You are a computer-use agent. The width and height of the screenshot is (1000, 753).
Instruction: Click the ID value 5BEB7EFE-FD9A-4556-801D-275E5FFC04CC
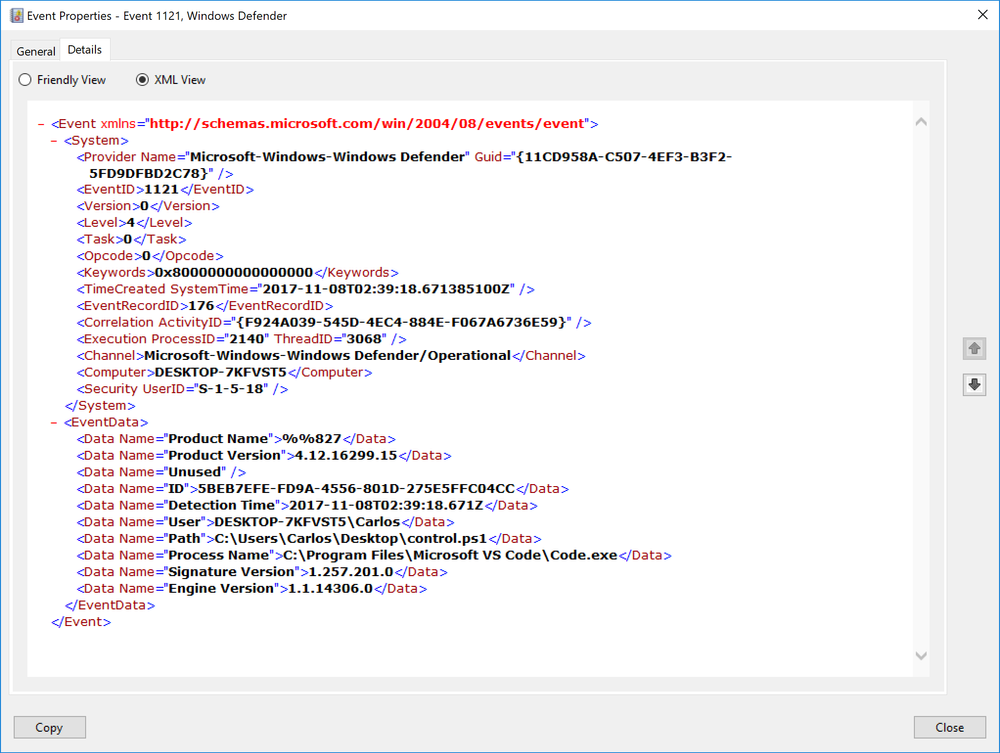point(356,489)
